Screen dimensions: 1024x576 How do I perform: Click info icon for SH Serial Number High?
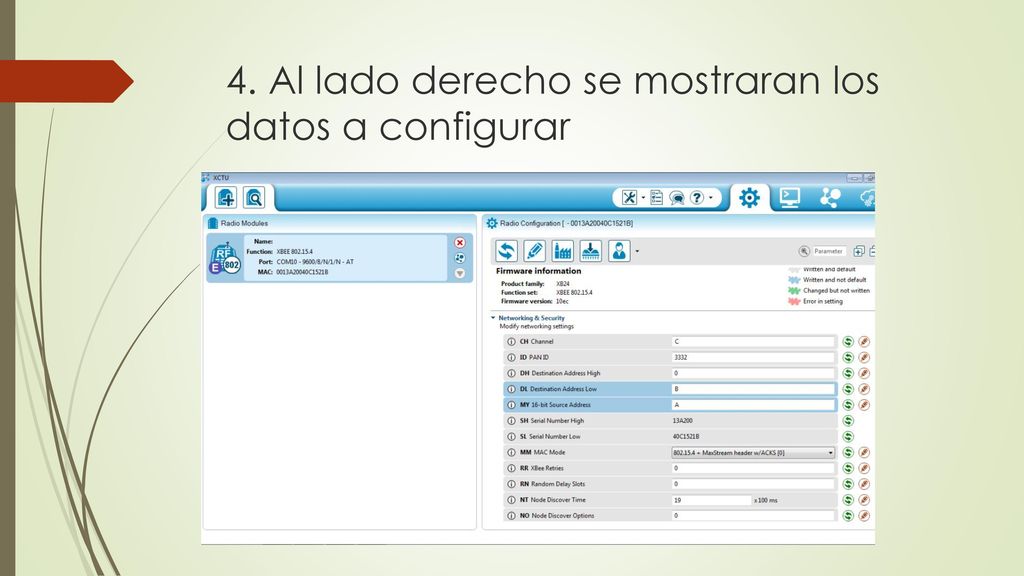click(x=511, y=421)
